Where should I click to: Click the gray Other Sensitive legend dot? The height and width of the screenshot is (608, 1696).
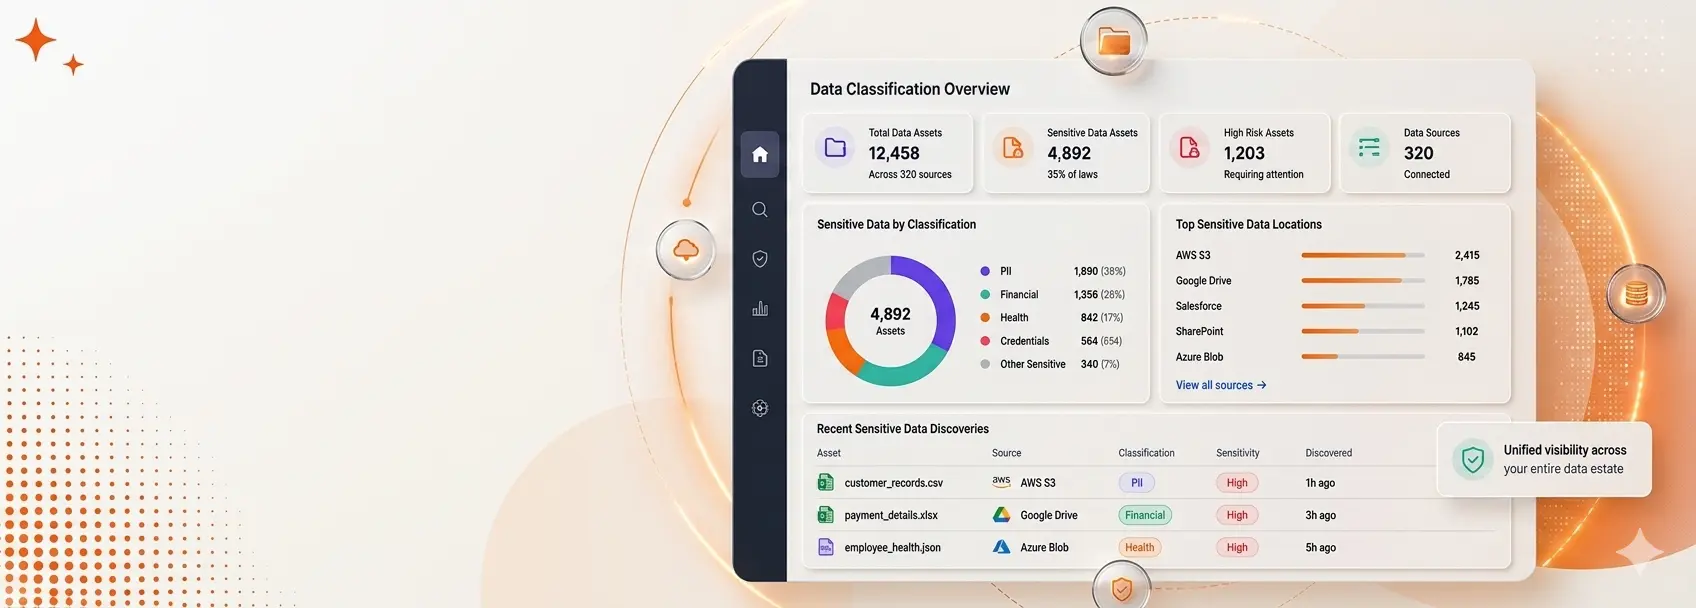(x=985, y=364)
